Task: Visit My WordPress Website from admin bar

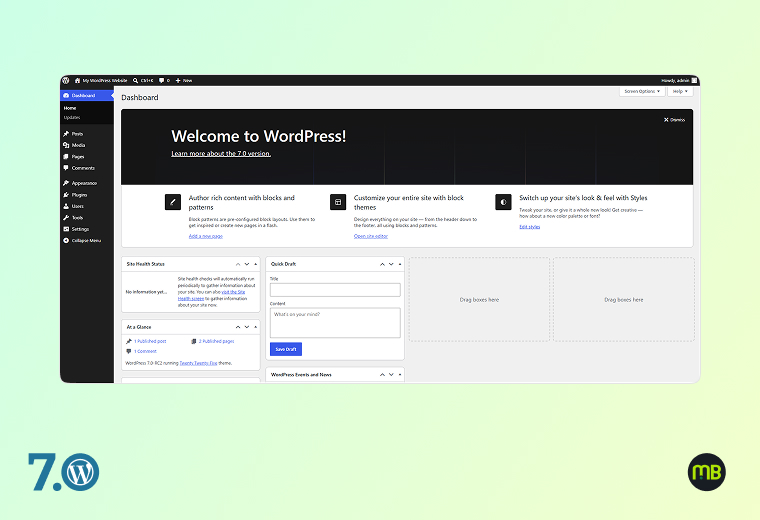Action: (x=101, y=80)
